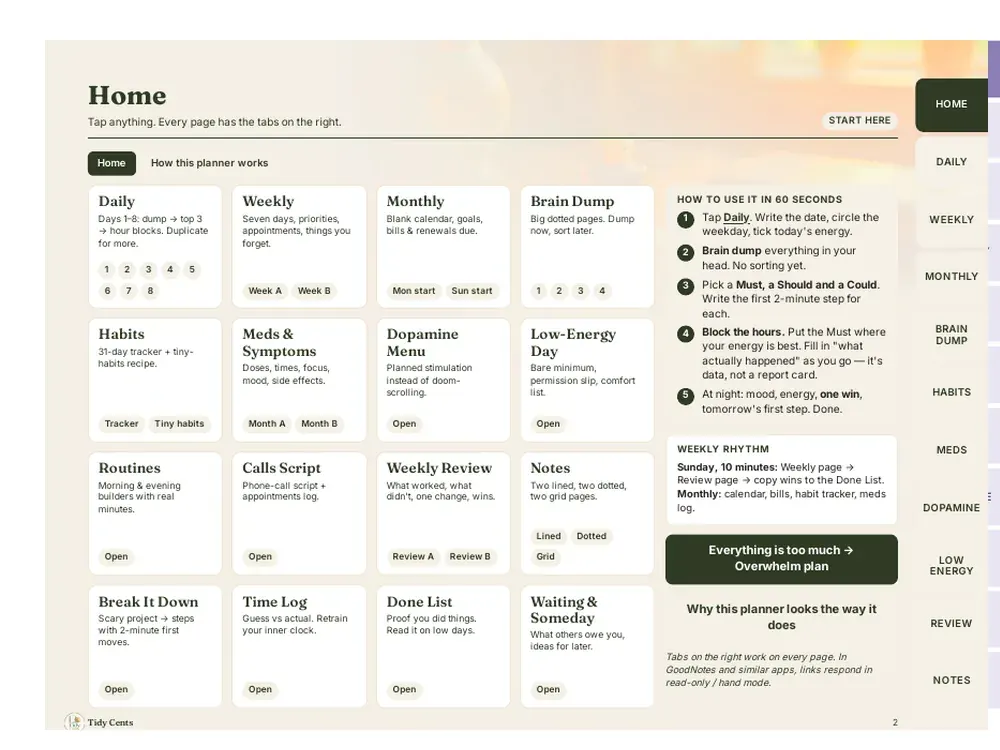1000x750 pixels.
Task: Open the HABITS side tab
Action: pos(951,392)
